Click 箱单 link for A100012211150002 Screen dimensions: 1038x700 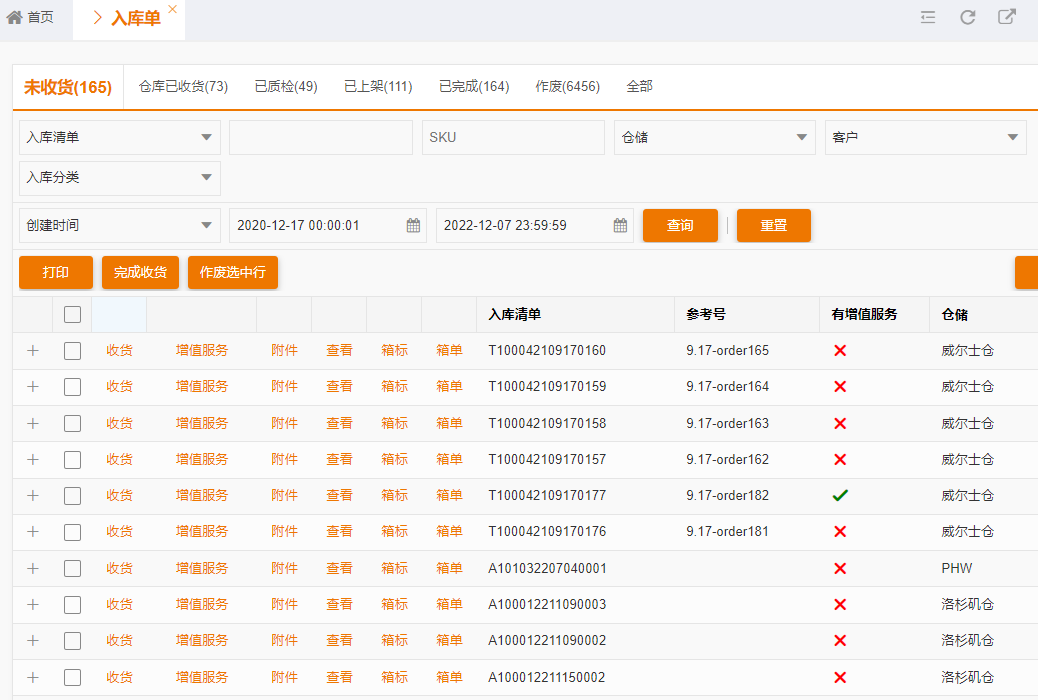pos(449,677)
